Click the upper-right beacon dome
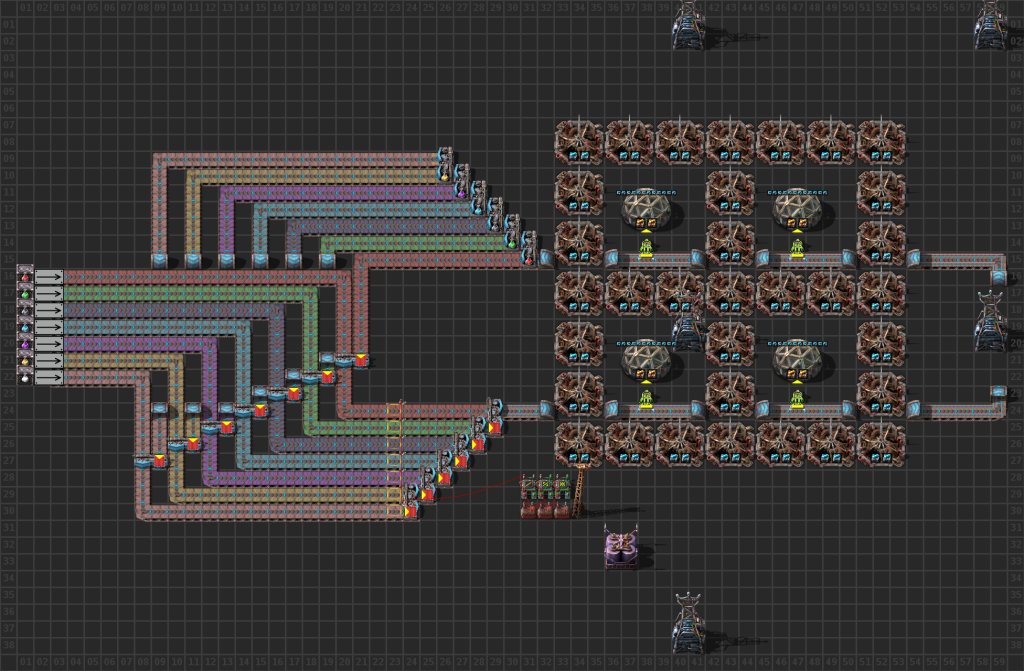The height and width of the screenshot is (671, 1024). (797, 210)
